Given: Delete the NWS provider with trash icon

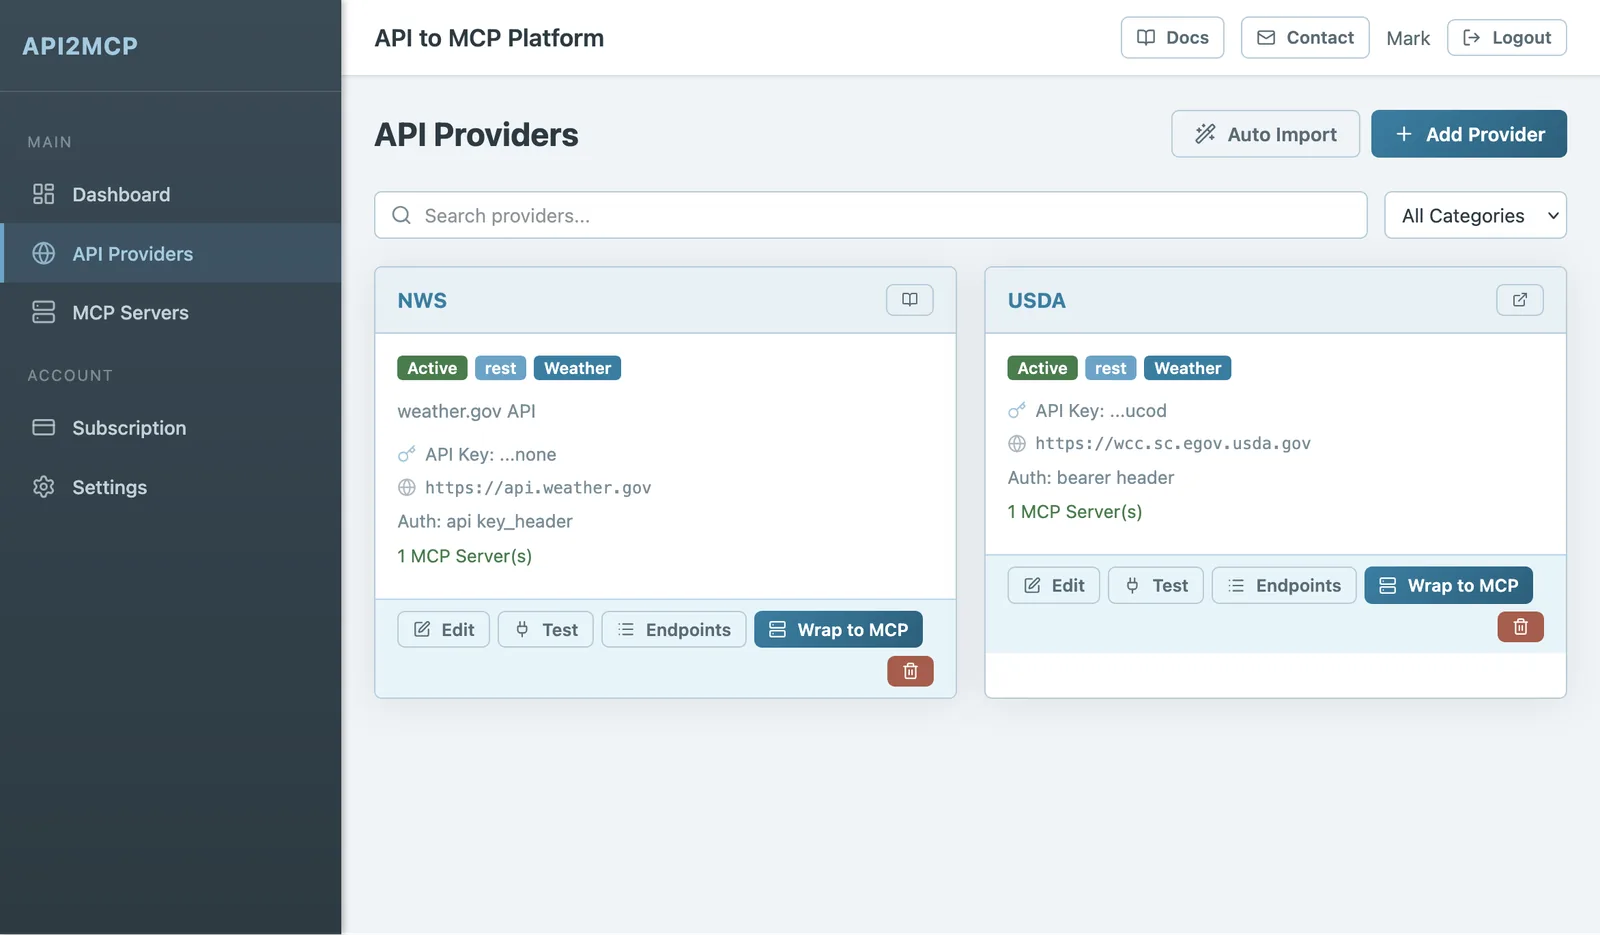Looking at the screenshot, I should [910, 671].
